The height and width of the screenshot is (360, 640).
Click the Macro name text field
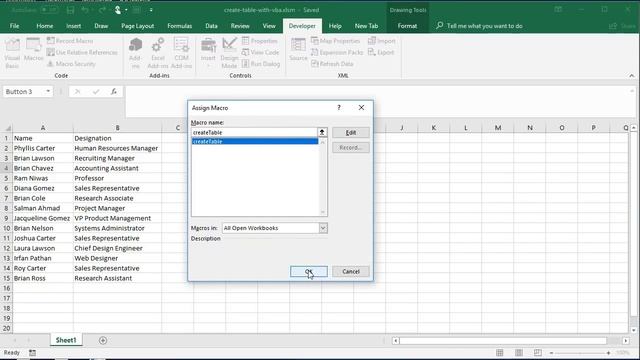click(254, 132)
